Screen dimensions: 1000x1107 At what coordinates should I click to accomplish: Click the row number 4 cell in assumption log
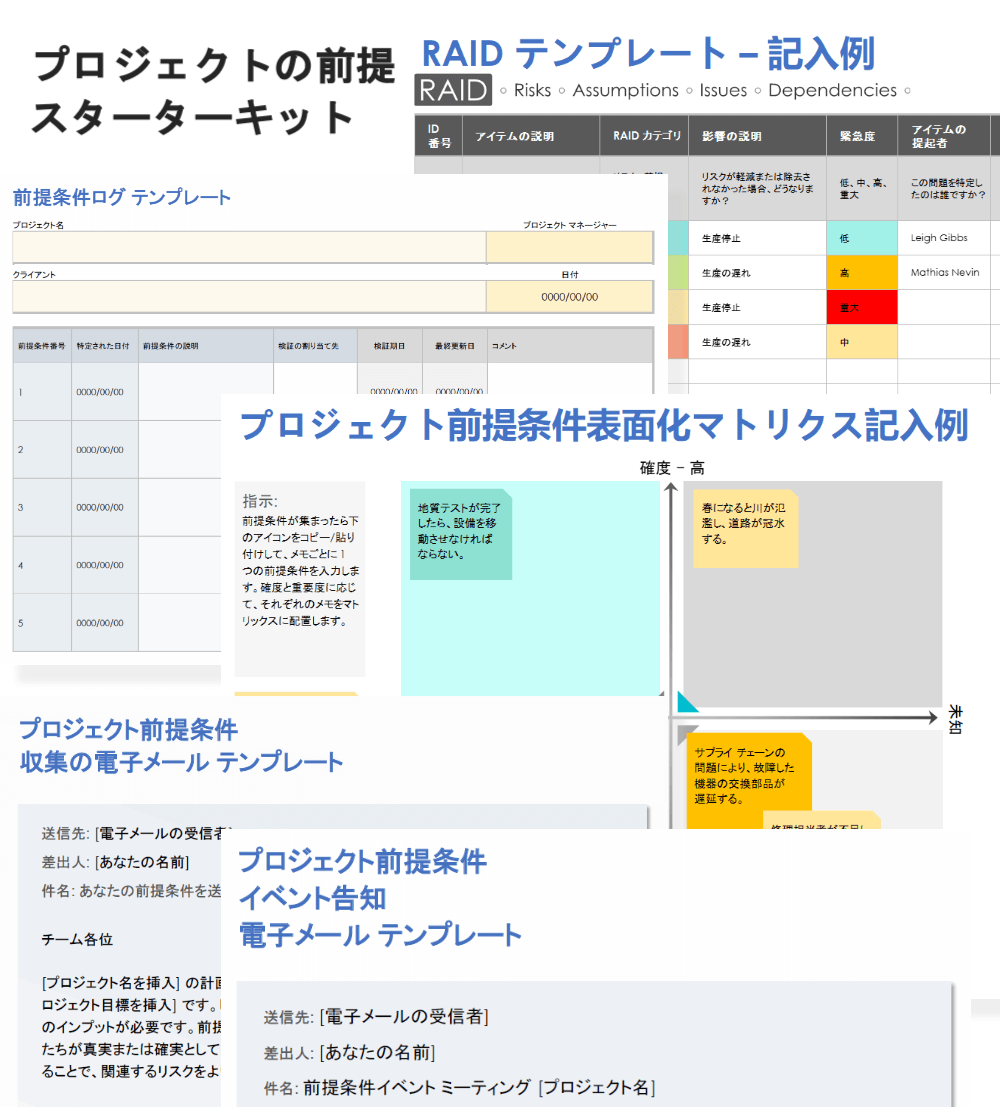tap(42, 566)
